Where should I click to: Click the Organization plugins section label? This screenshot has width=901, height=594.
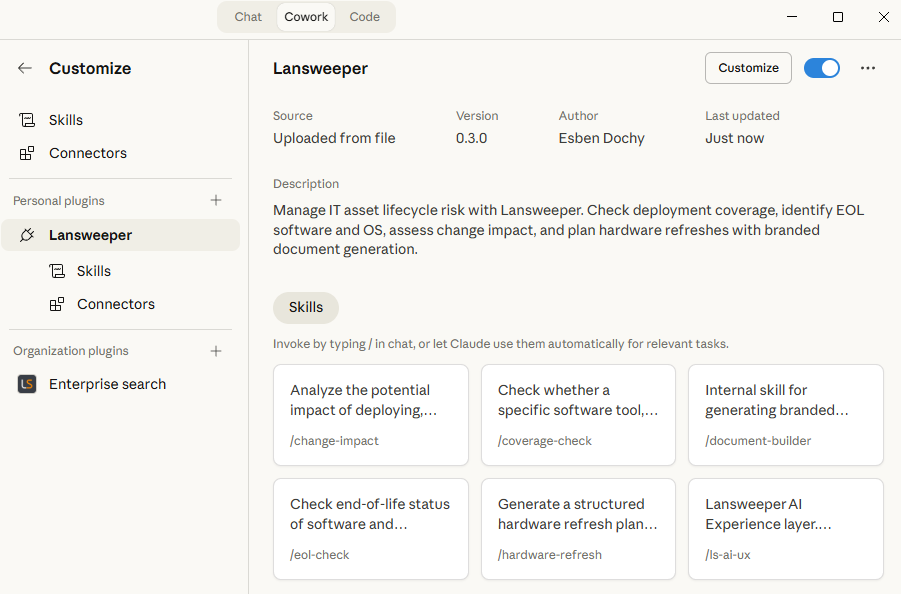(x=71, y=351)
